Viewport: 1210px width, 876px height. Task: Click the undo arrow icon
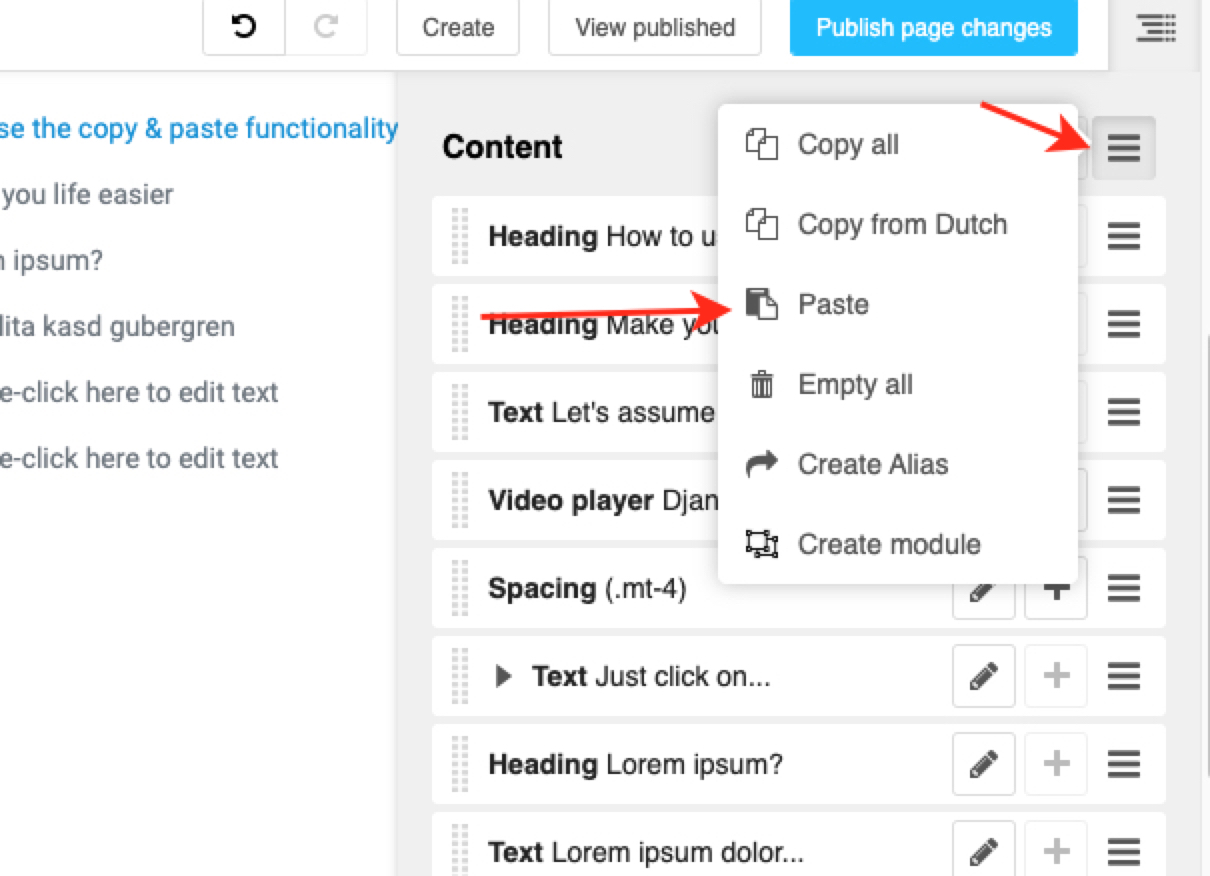[x=244, y=27]
